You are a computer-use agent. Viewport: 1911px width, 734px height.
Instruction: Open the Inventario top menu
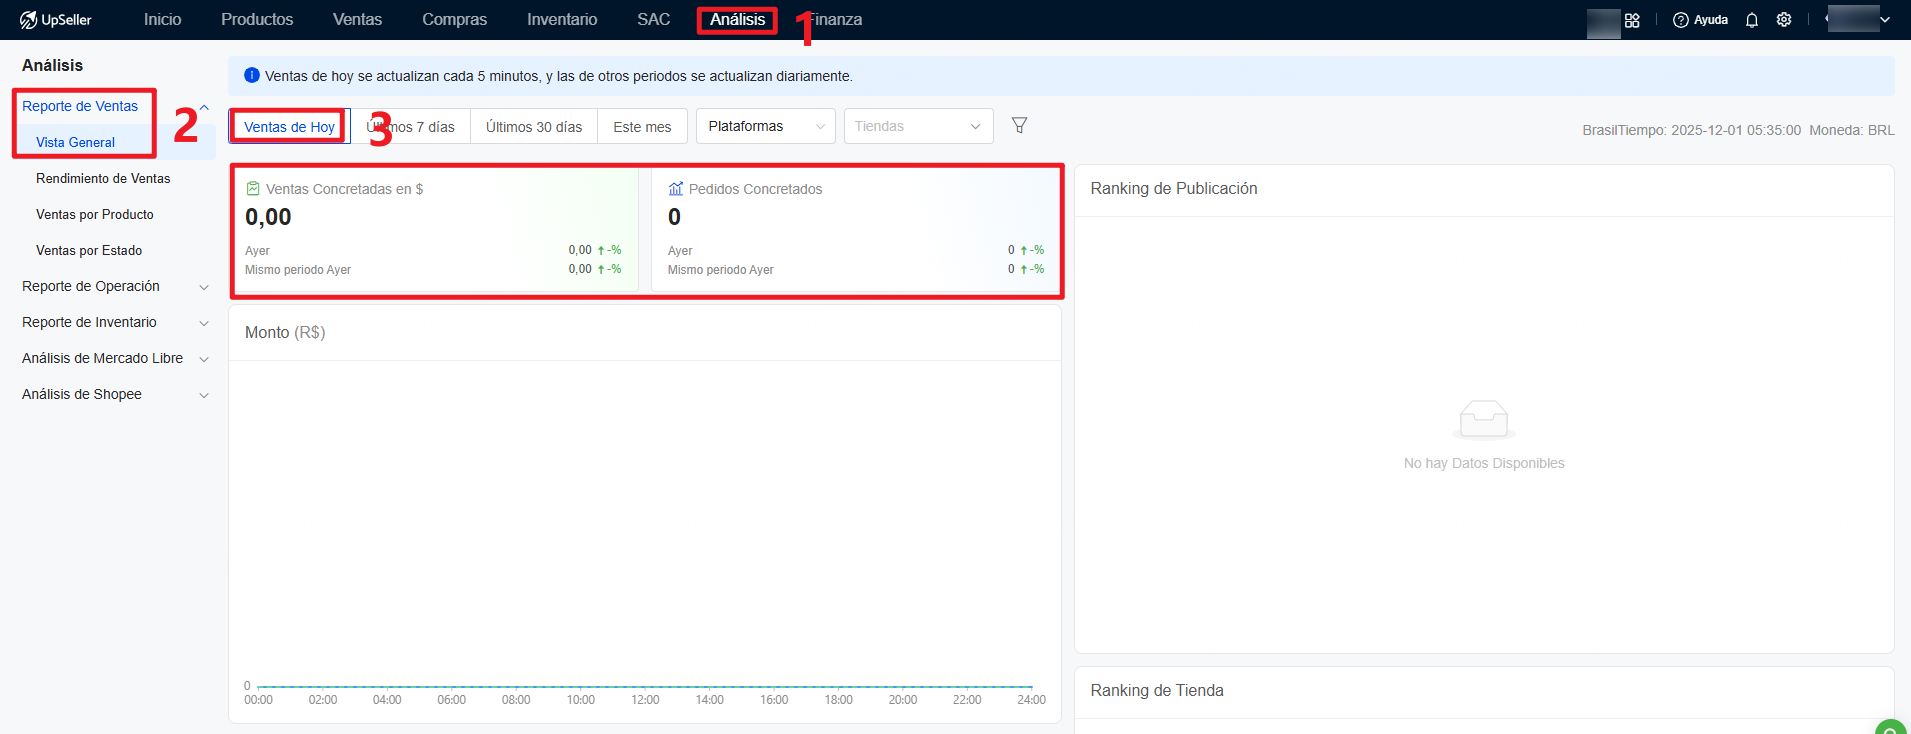(x=562, y=20)
